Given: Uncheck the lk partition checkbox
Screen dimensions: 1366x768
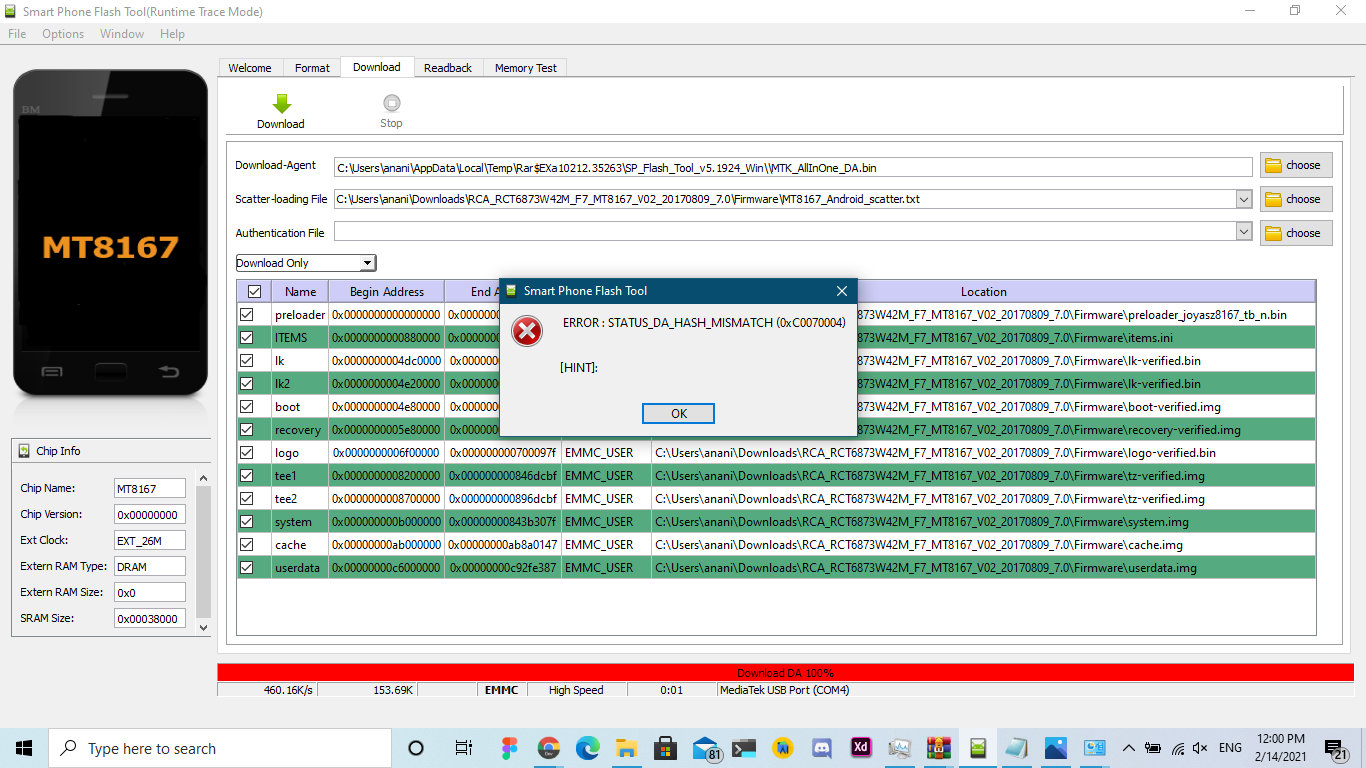Looking at the screenshot, I should 247,361.
